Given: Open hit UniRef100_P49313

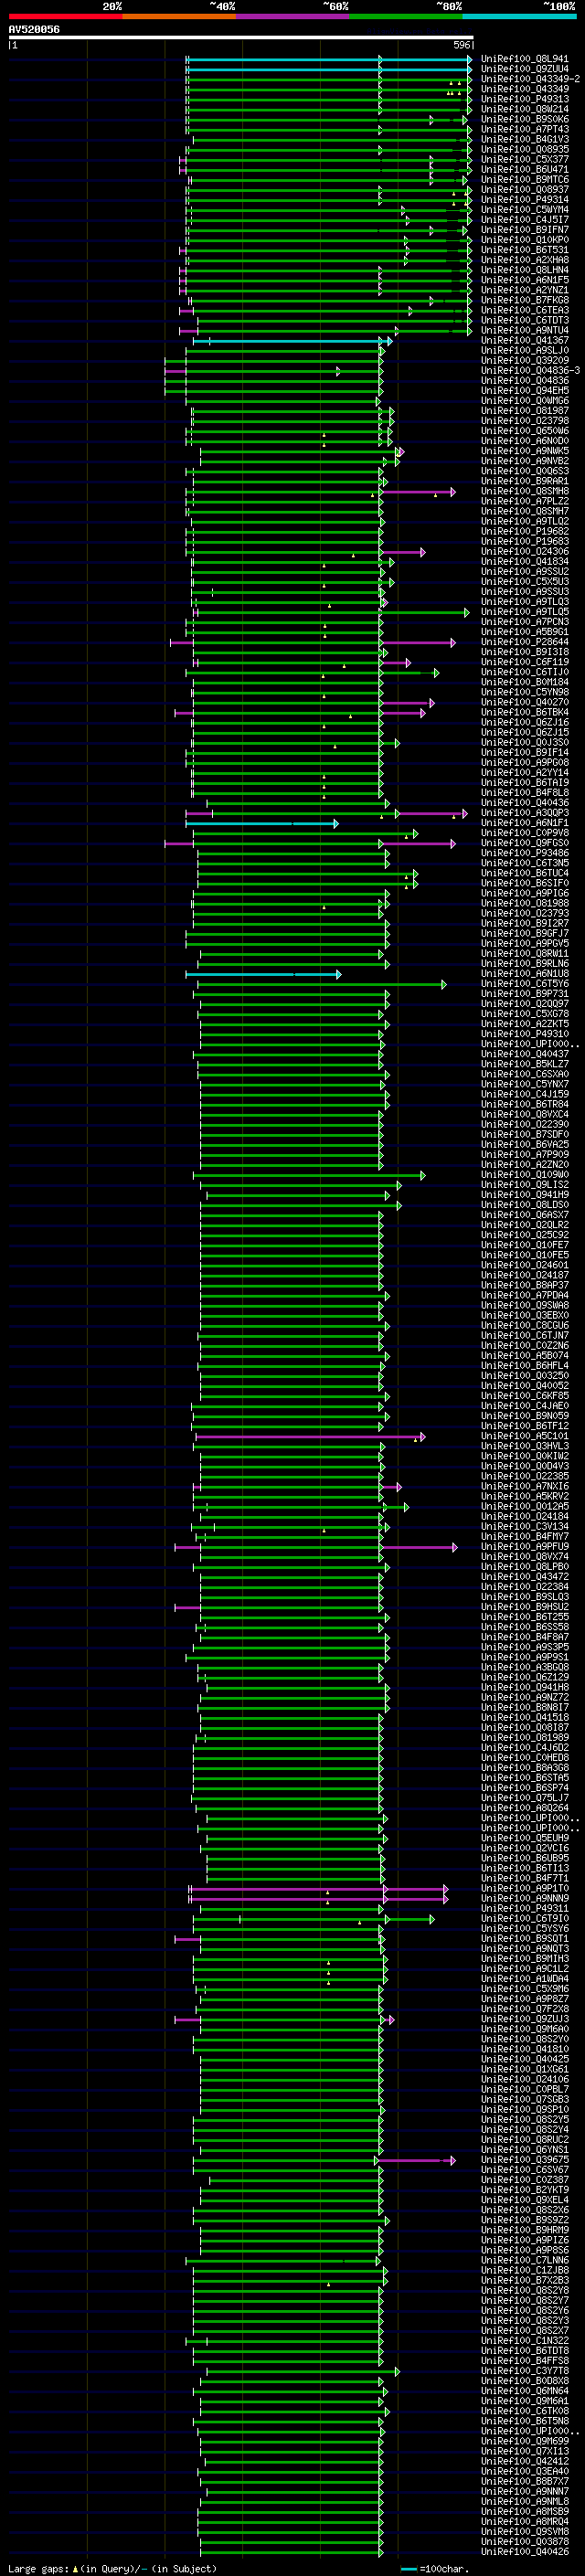Looking at the screenshot, I should pos(524,99).
